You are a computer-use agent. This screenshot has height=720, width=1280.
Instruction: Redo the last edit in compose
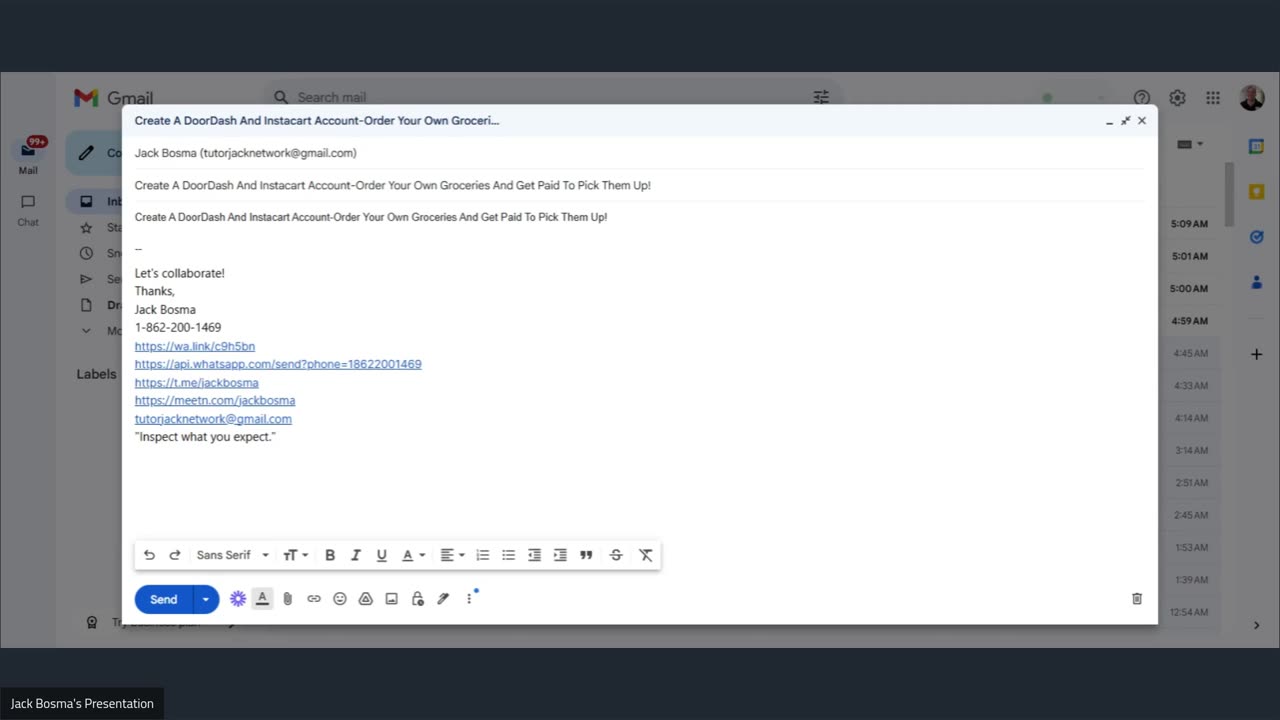(x=174, y=555)
